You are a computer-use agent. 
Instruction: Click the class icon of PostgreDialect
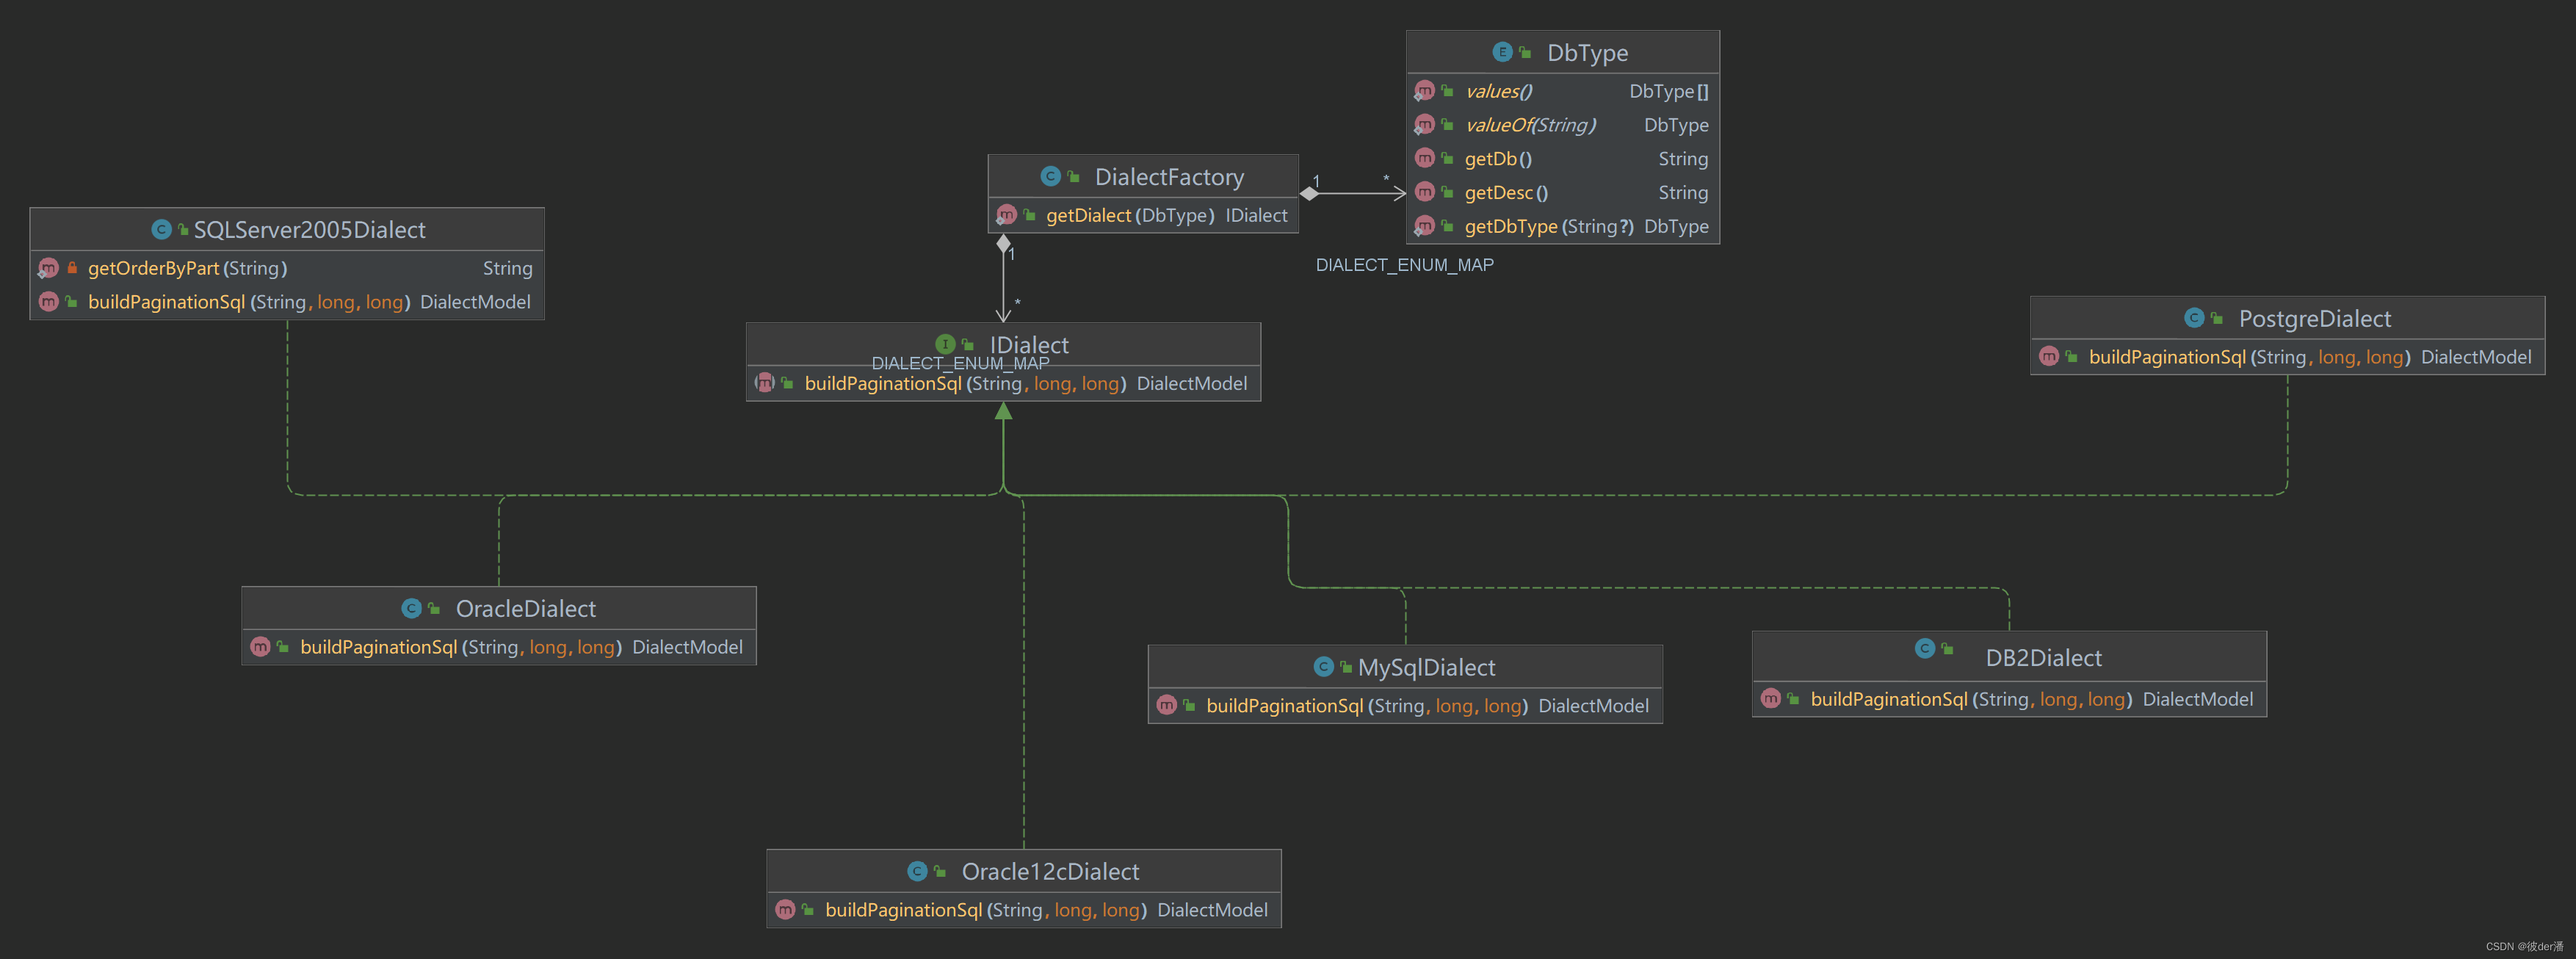(2194, 318)
